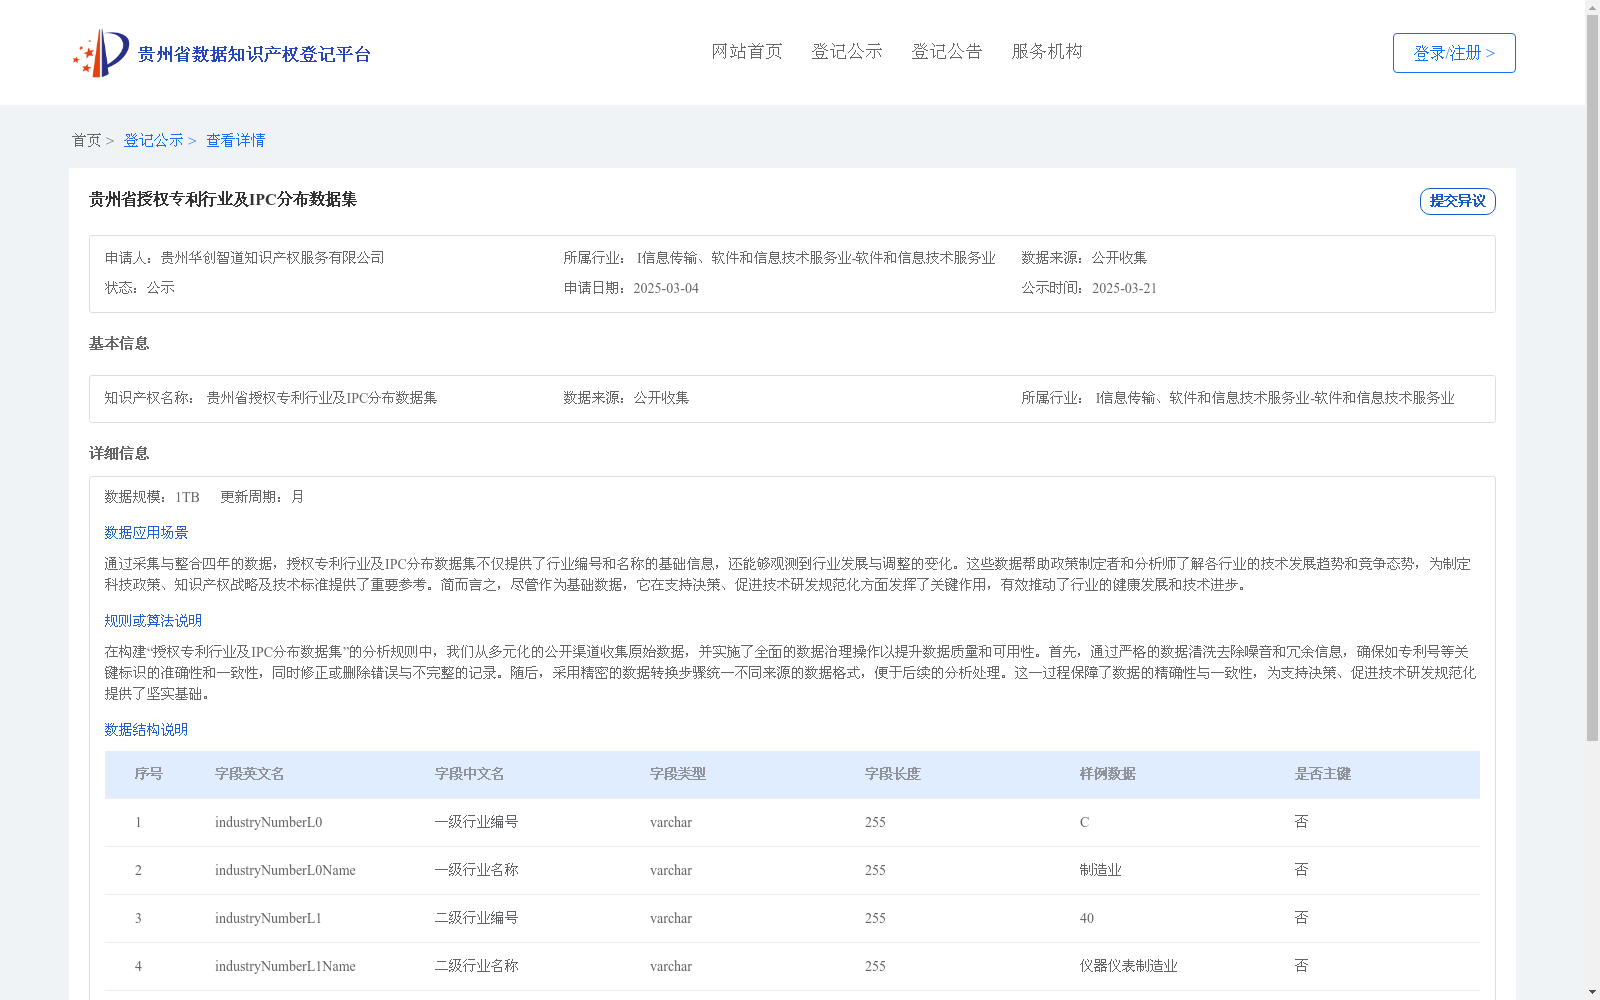
Task: Click the 样例数据 column header
Action: [x=1108, y=774]
